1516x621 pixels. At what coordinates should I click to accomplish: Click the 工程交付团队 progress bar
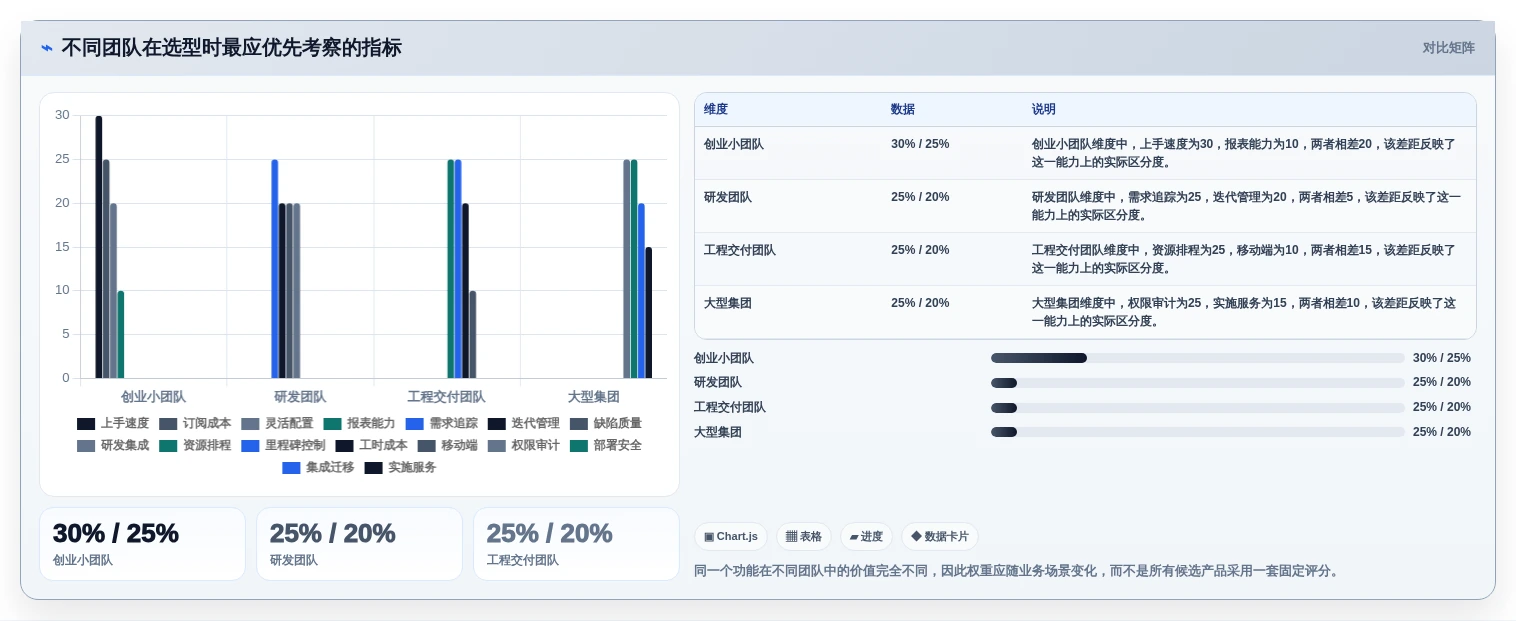[x=1197, y=408]
